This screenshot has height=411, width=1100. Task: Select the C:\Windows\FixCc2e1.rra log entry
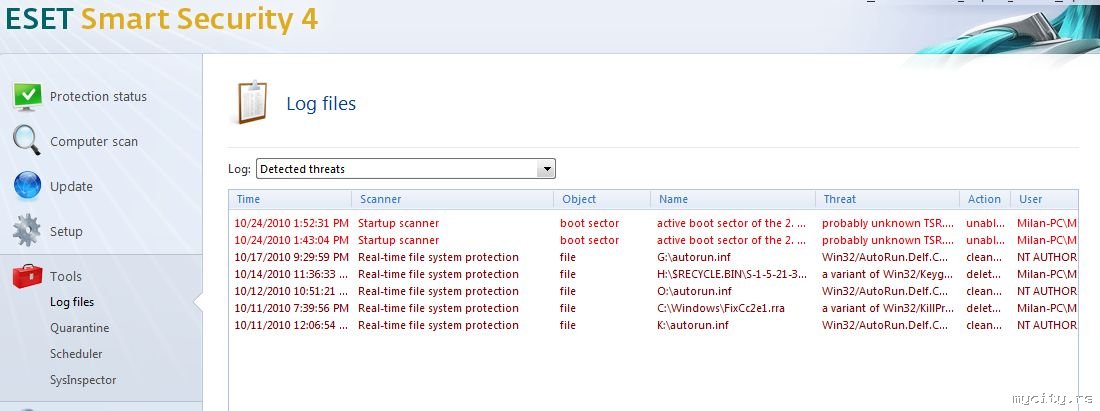720,308
